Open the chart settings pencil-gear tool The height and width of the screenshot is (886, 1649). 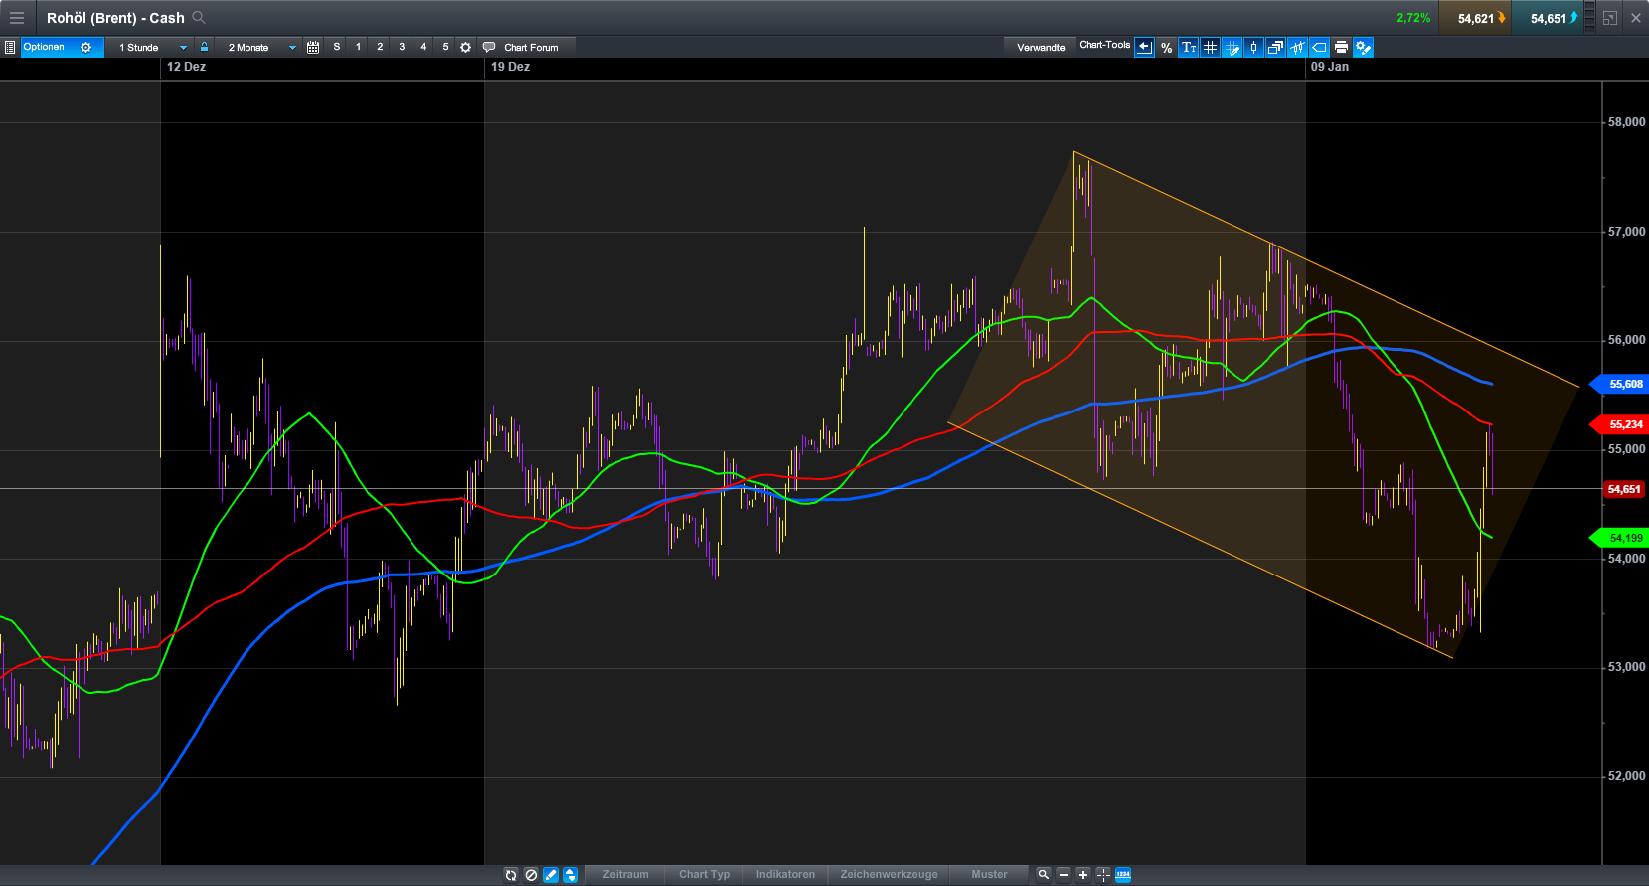point(1363,47)
